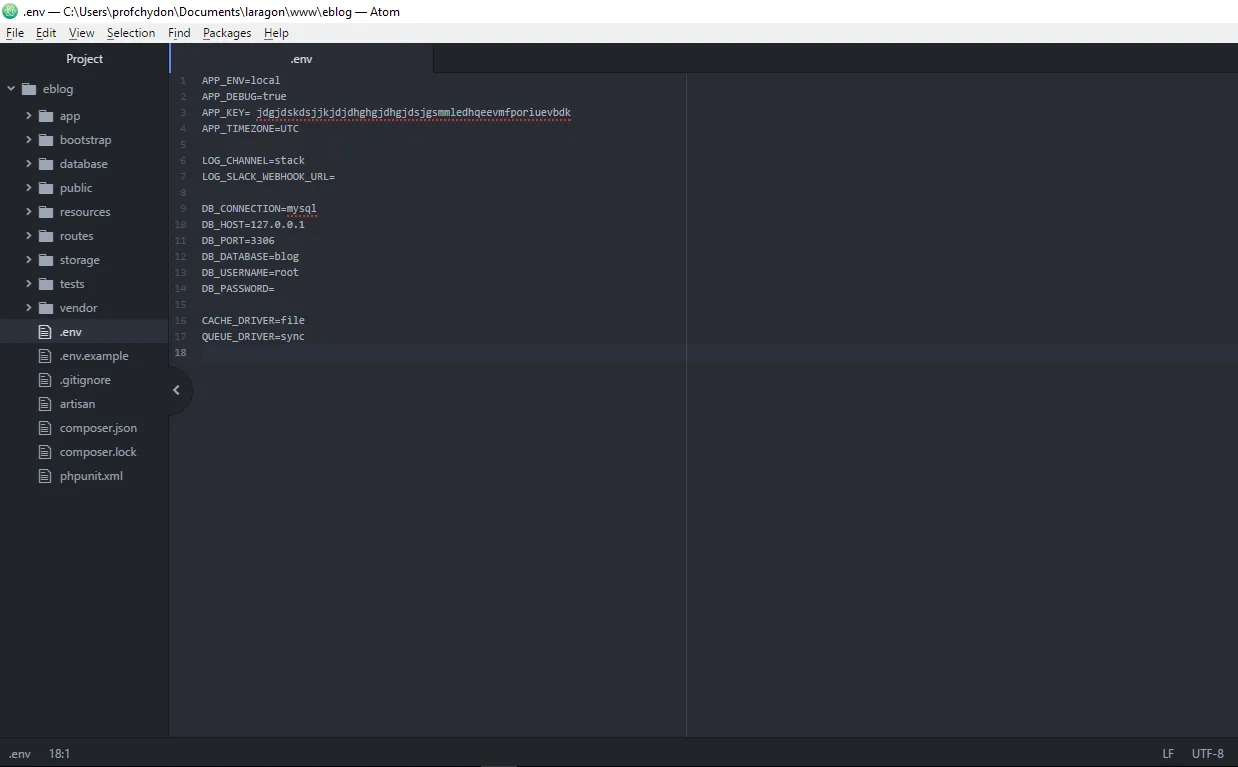Screen dimensions: 1238x767
Task: Hide the tree view with collapse arrow
Action: click(x=176, y=390)
